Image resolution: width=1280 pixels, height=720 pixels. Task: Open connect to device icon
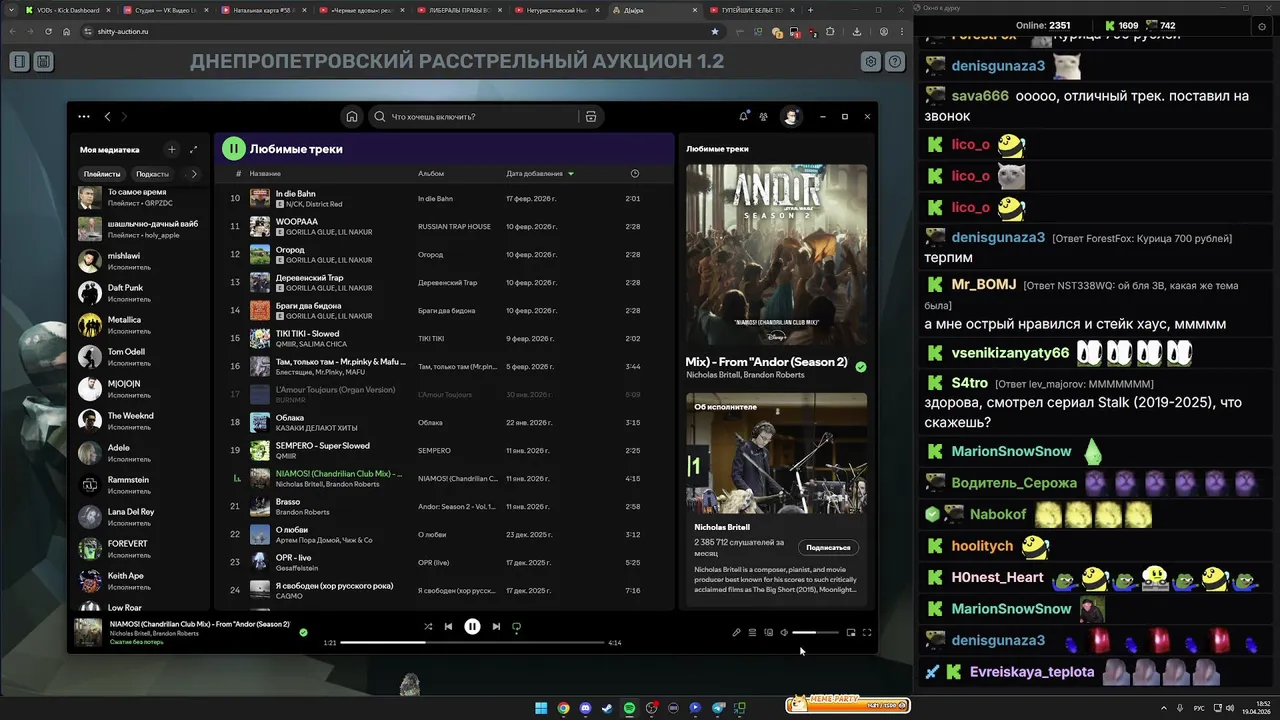click(x=768, y=632)
